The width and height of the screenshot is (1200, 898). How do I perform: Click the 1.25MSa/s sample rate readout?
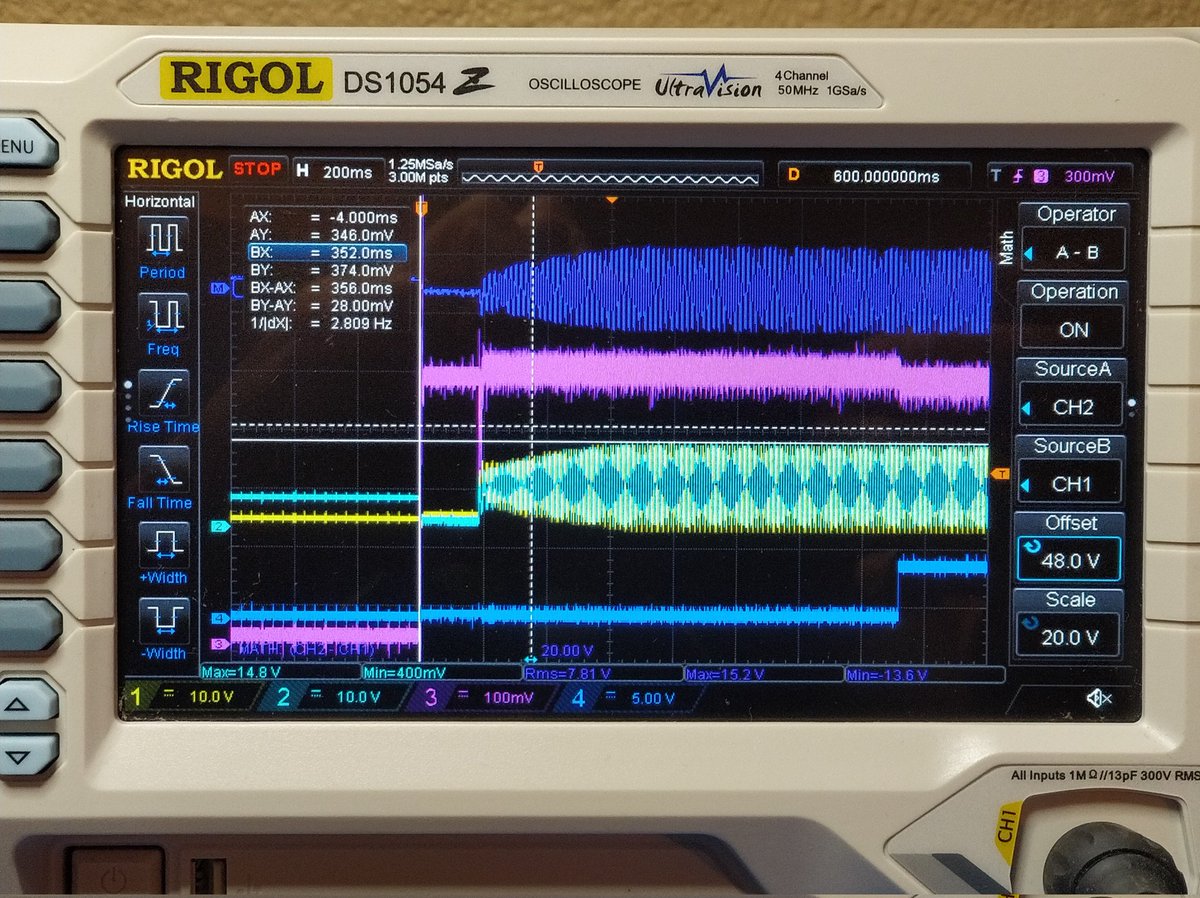(x=420, y=163)
